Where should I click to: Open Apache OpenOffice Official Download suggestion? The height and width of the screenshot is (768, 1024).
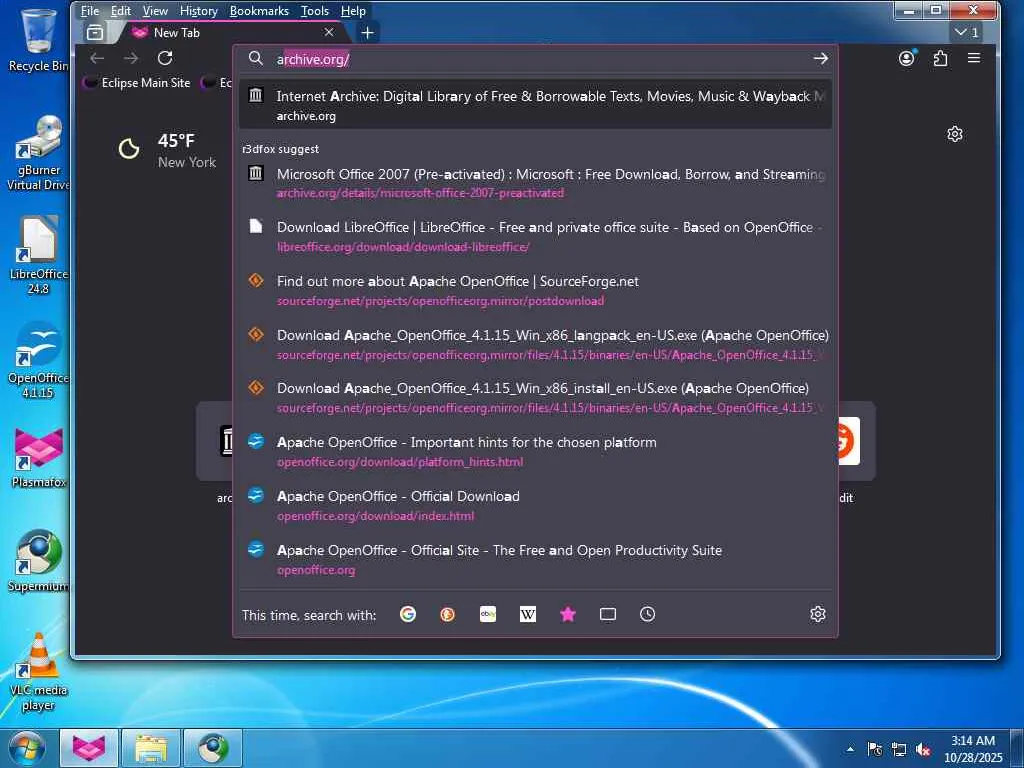point(536,505)
